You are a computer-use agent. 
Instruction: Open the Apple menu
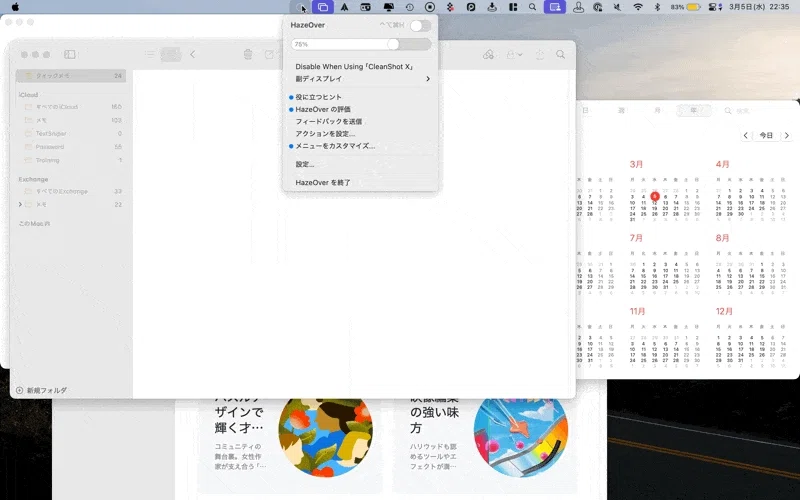(x=15, y=7)
